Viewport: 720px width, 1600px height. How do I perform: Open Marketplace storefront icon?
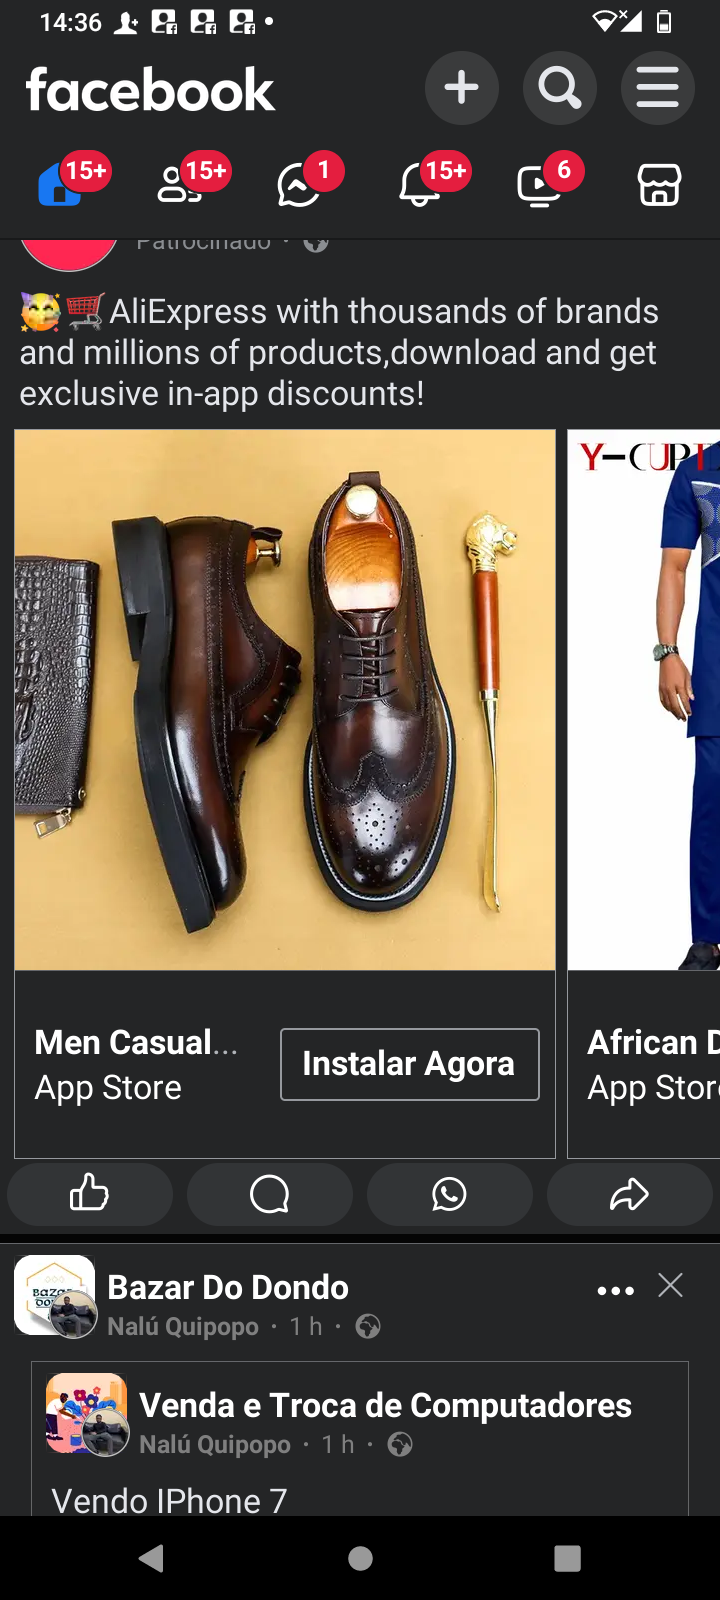[659, 184]
